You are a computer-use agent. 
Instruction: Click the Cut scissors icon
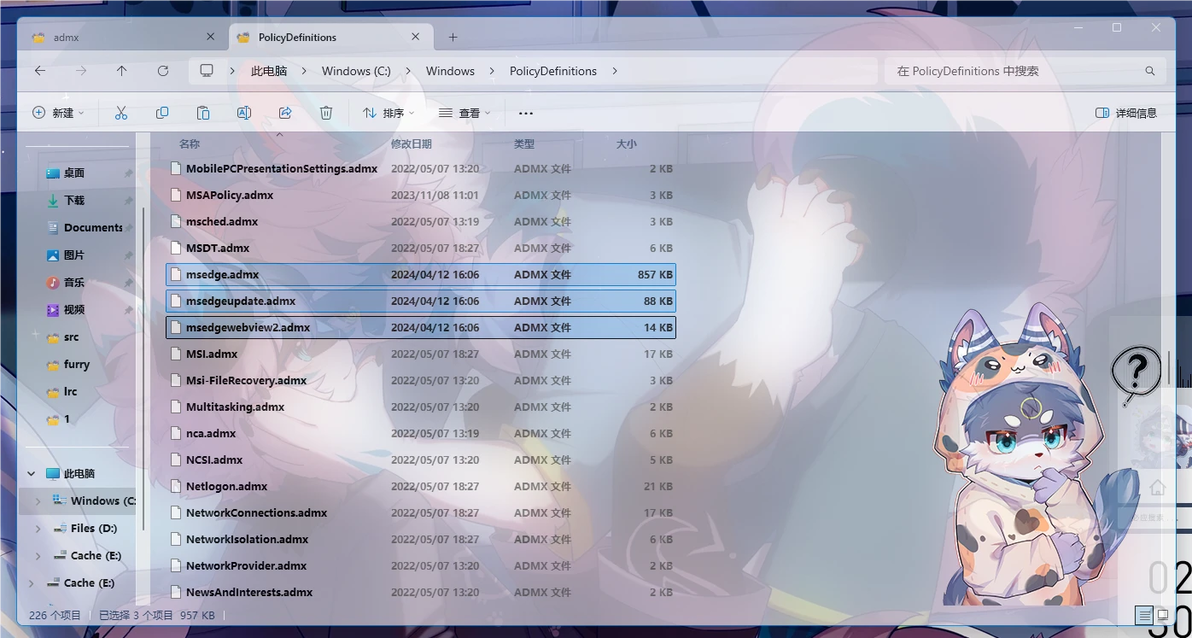point(121,113)
